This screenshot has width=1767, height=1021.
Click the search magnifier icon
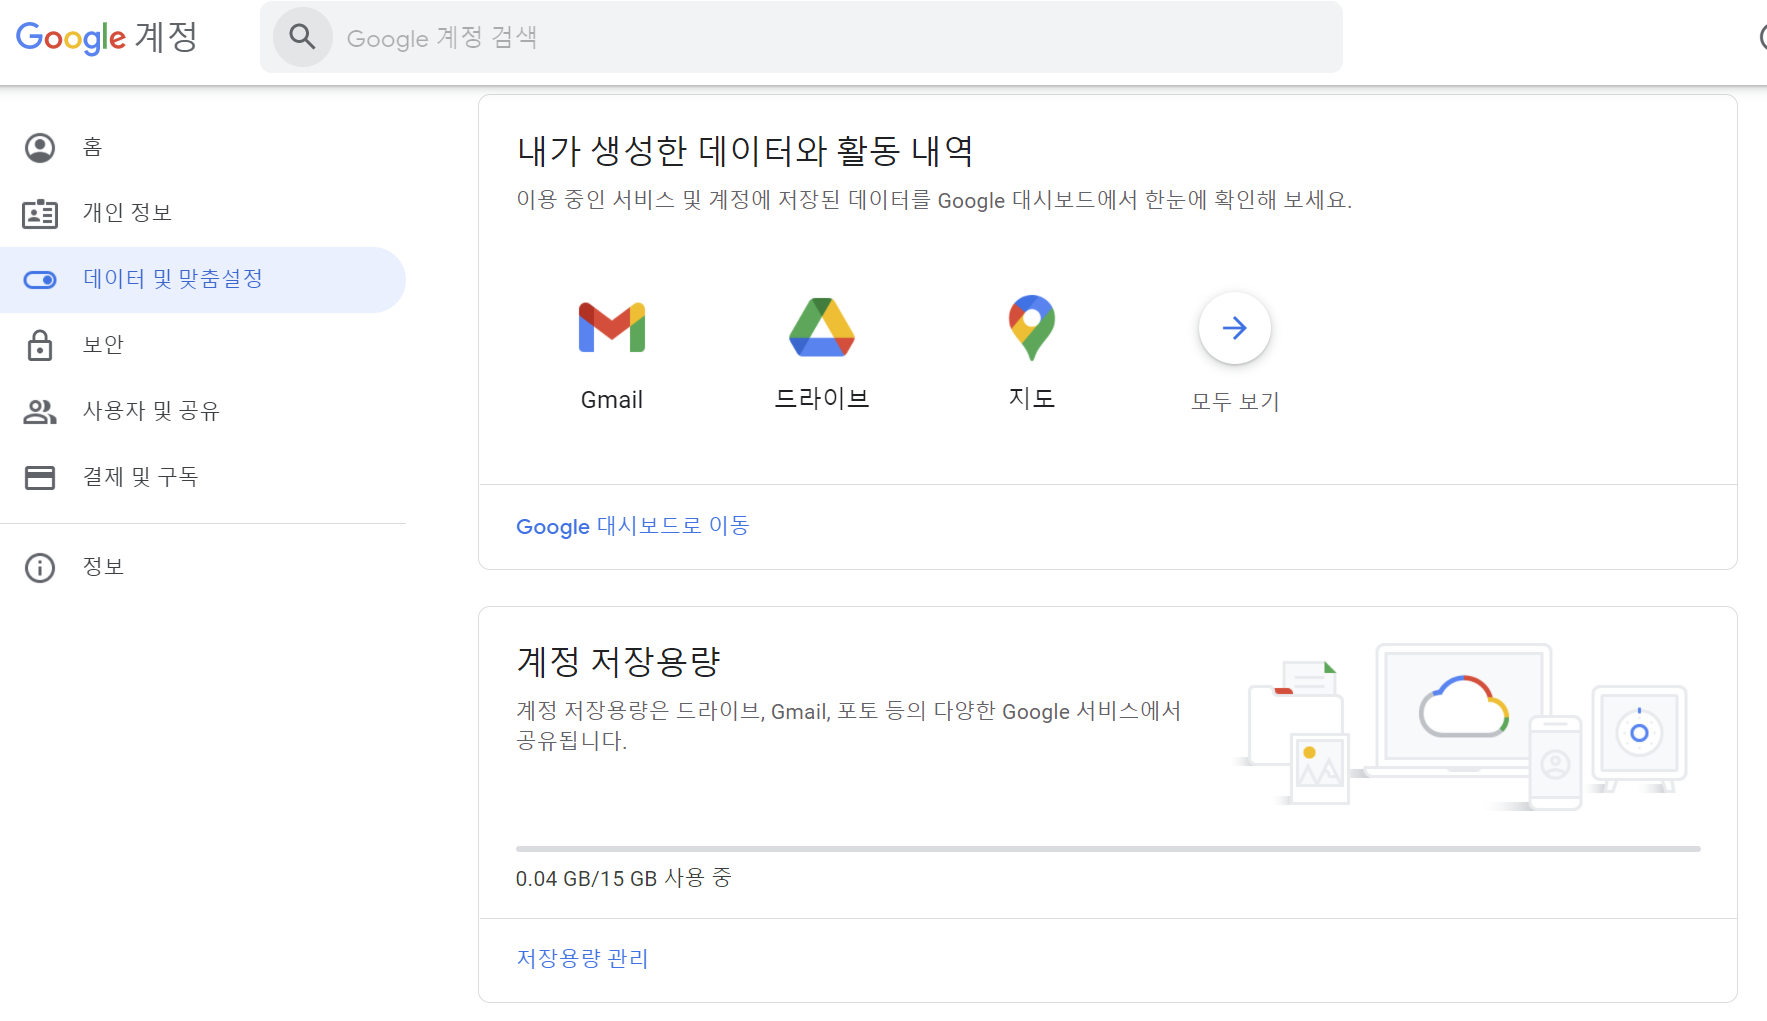tap(302, 37)
